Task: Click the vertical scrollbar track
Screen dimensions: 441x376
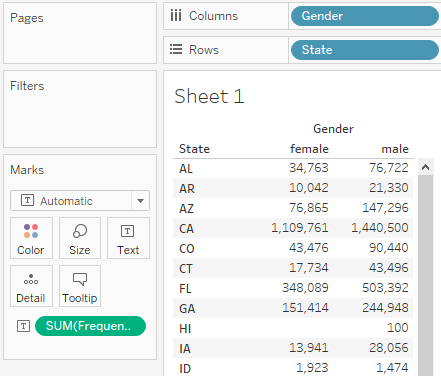Action: pos(425,275)
